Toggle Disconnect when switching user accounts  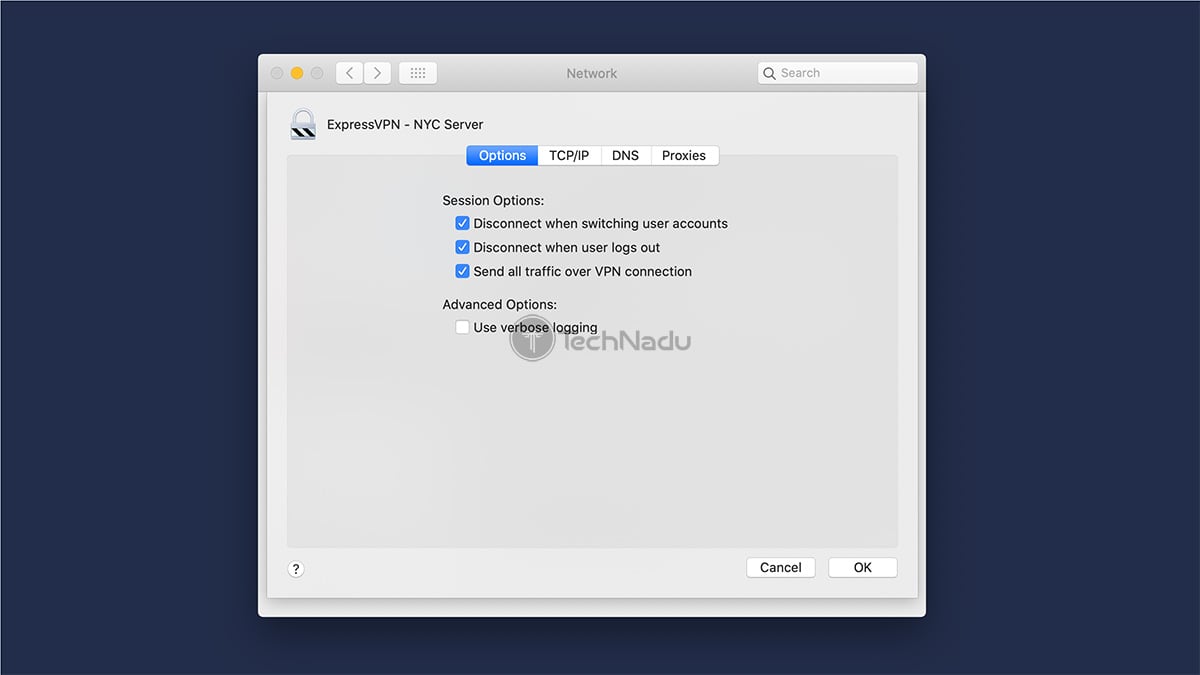point(462,223)
